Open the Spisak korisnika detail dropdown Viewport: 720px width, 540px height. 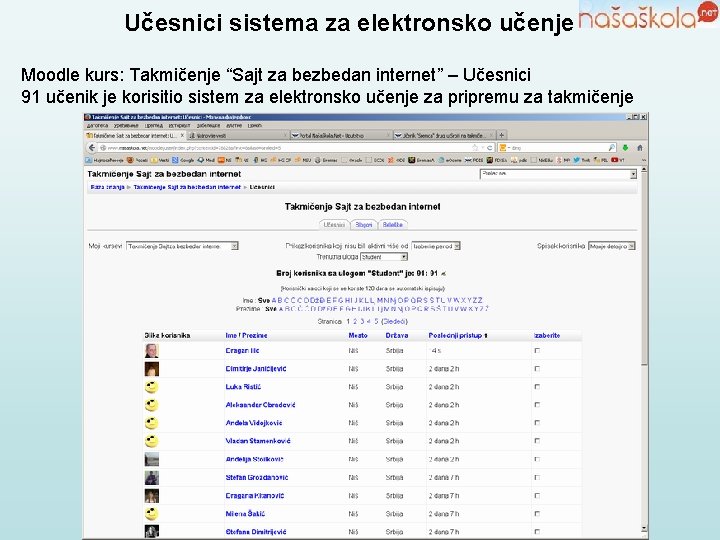(x=612, y=247)
